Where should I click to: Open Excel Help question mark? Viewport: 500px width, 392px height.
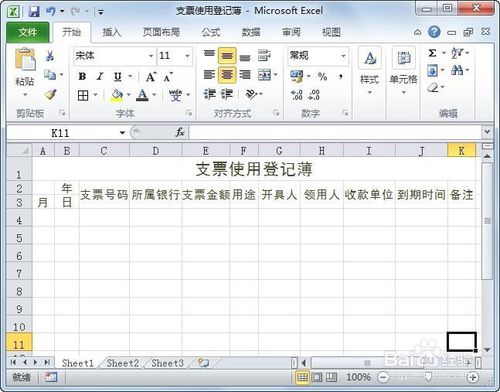pyautogui.click(x=434, y=32)
